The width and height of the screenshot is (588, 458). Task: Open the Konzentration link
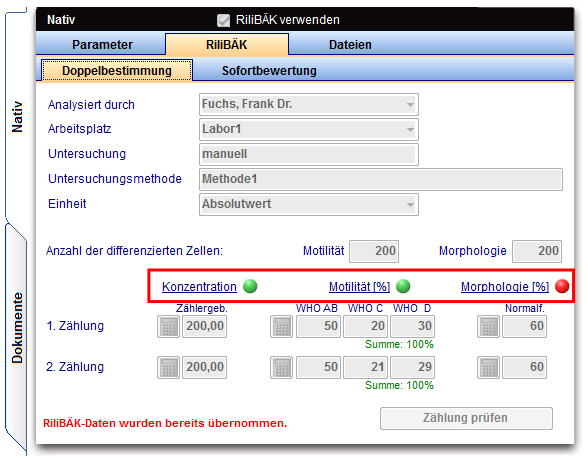tap(199, 287)
